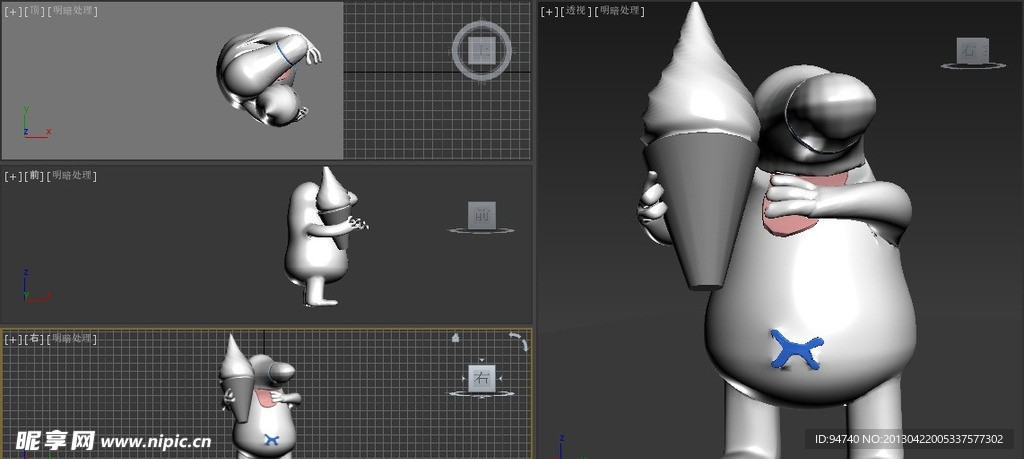Open the [+] menu in Perspective viewport
The height and width of the screenshot is (459, 1024).
(x=549, y=11)
